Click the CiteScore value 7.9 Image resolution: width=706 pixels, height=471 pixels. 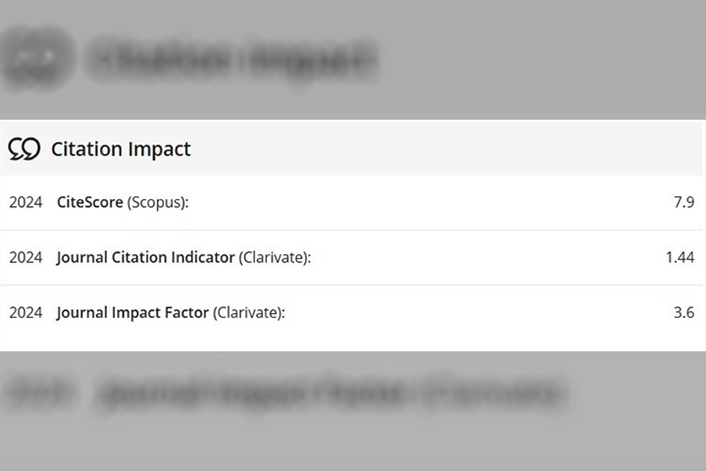pyautogui.click(x=684, y=202)
